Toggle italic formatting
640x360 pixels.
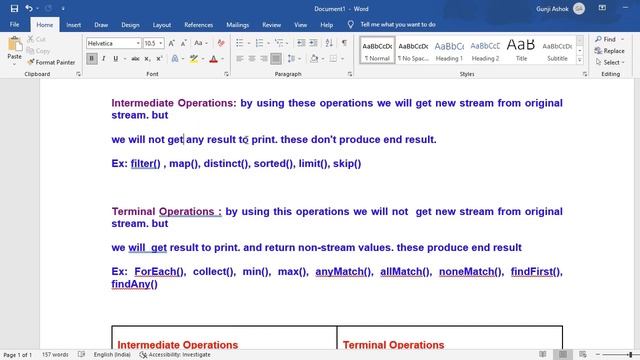(104, 59)
